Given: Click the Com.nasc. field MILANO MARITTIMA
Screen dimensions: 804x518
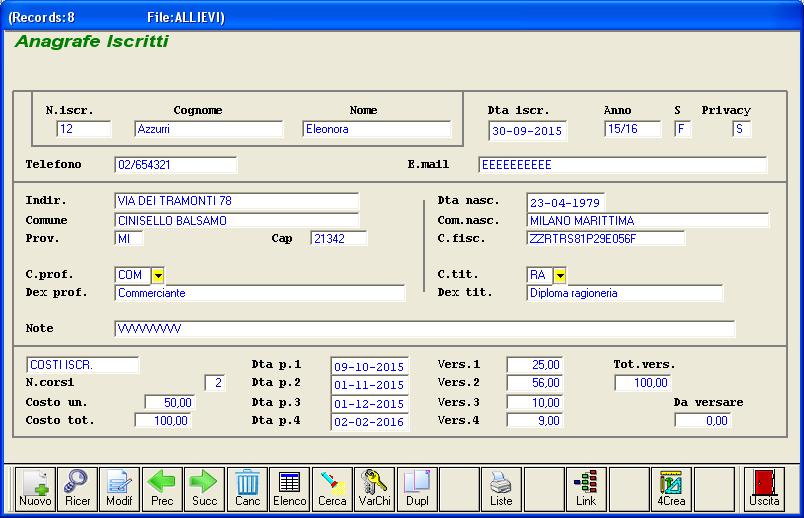Looking at the screenshot, I should [x=648, y=221].
